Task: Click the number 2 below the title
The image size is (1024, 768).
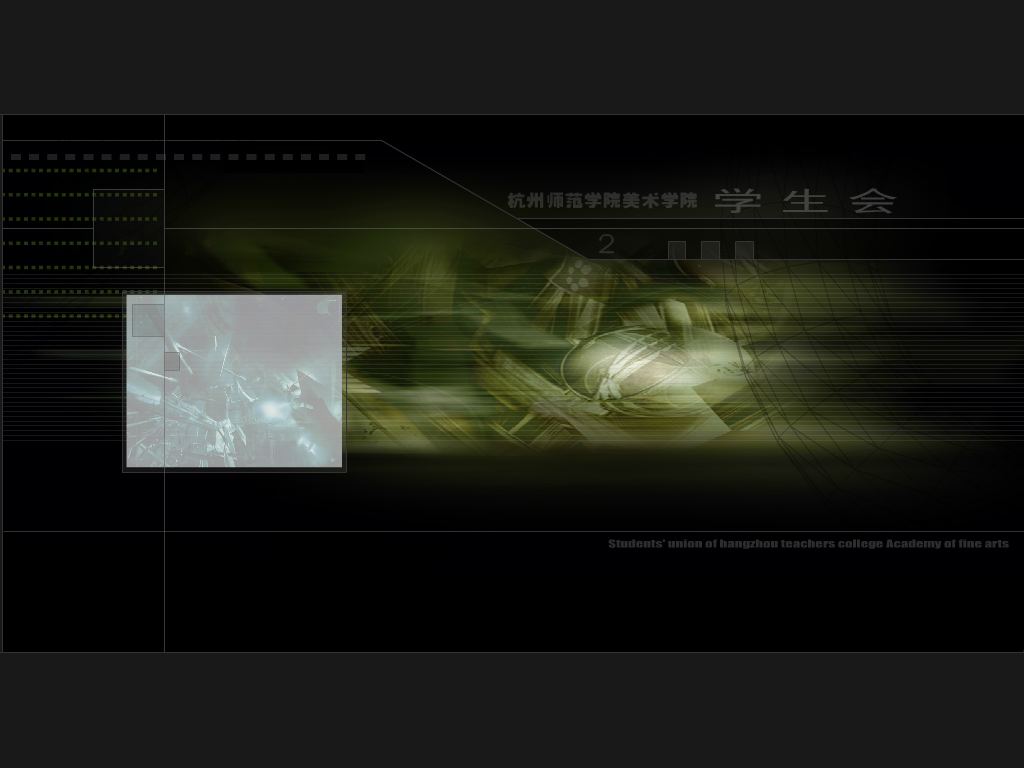Action: (x=606, y=245)
